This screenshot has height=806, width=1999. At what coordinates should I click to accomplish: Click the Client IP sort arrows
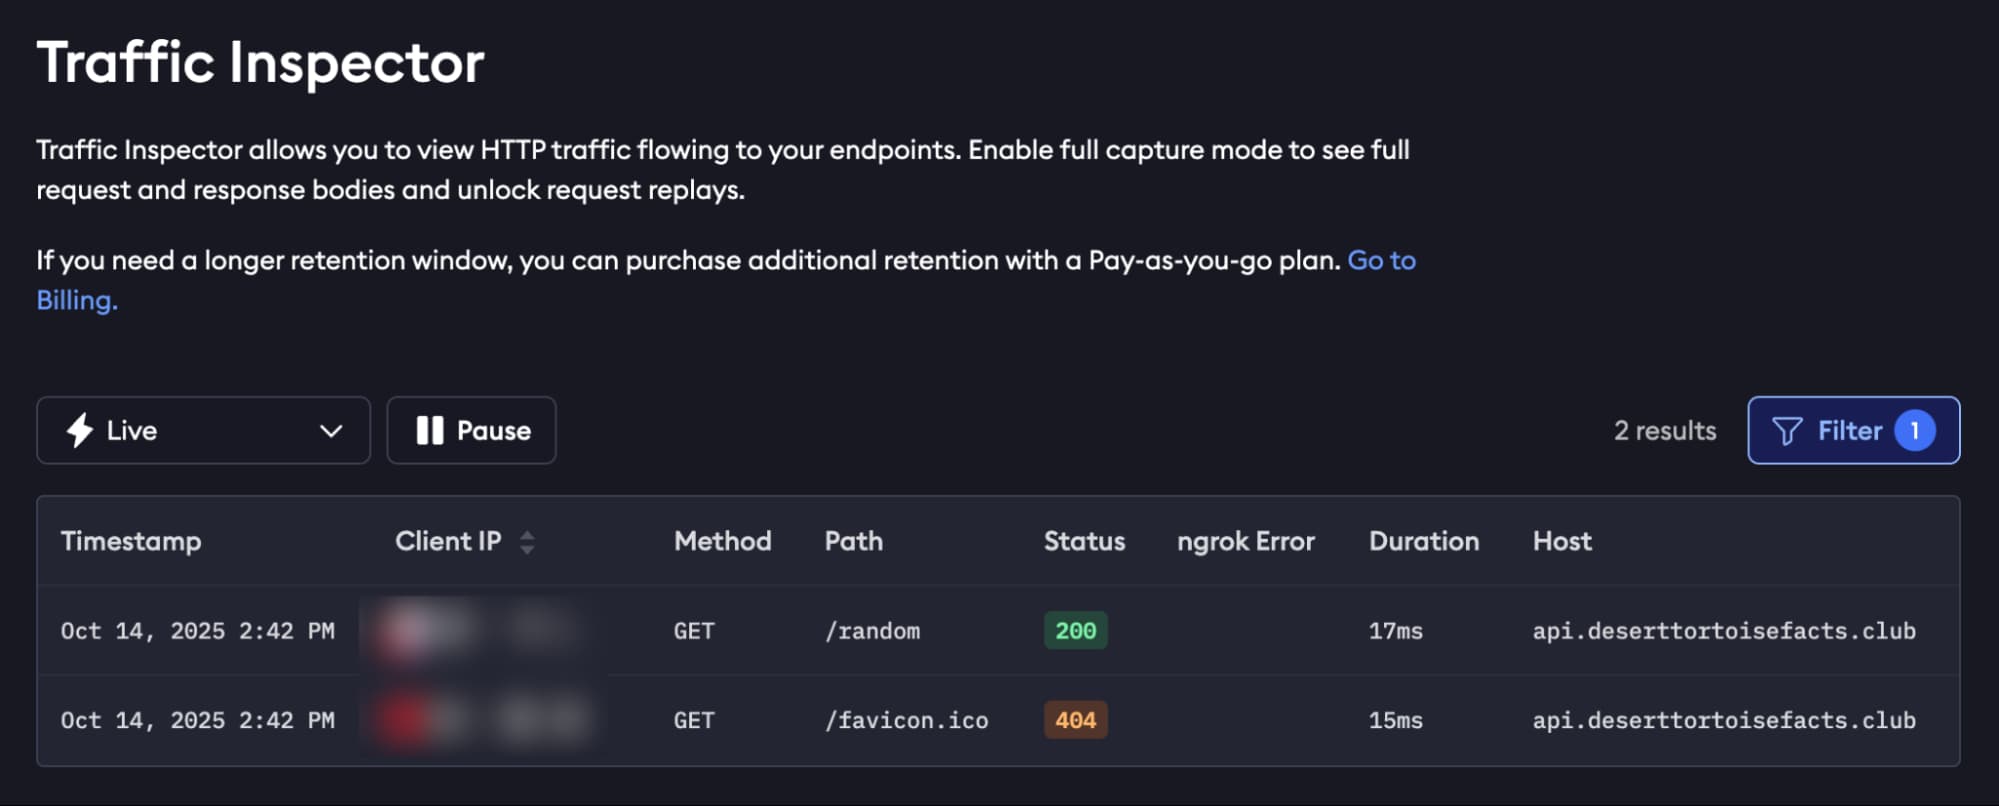(527, 542)
